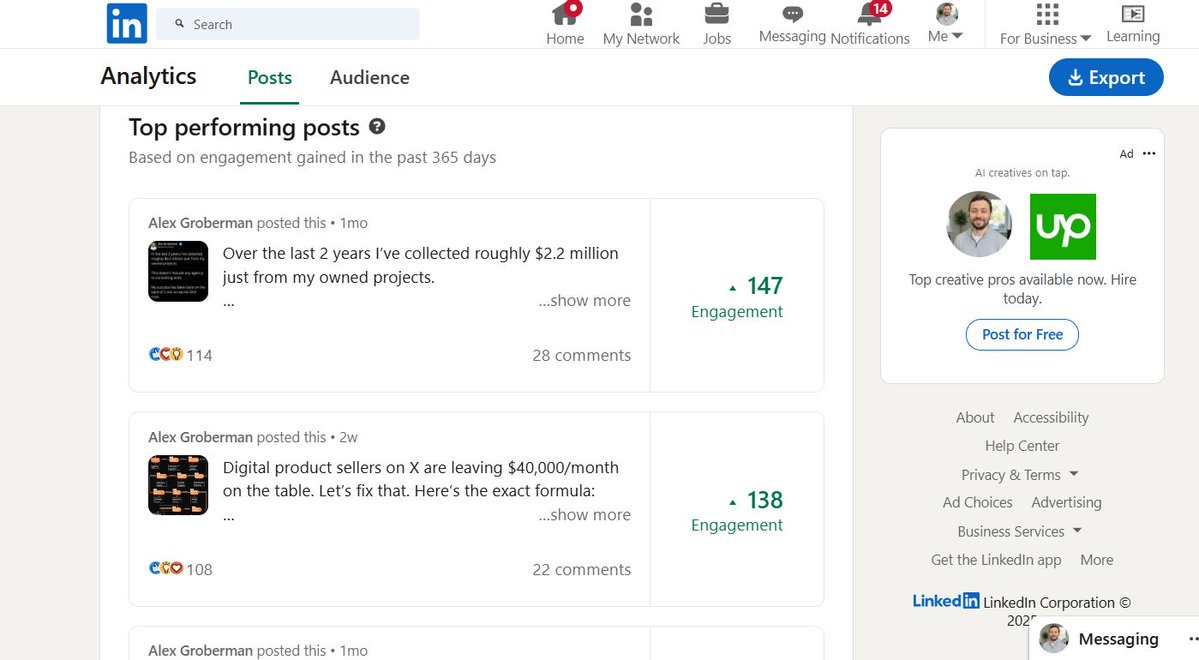The image size is (1199, 660).
Task: Click Post for Free in the ad
Action: [x=1021, y=335]
